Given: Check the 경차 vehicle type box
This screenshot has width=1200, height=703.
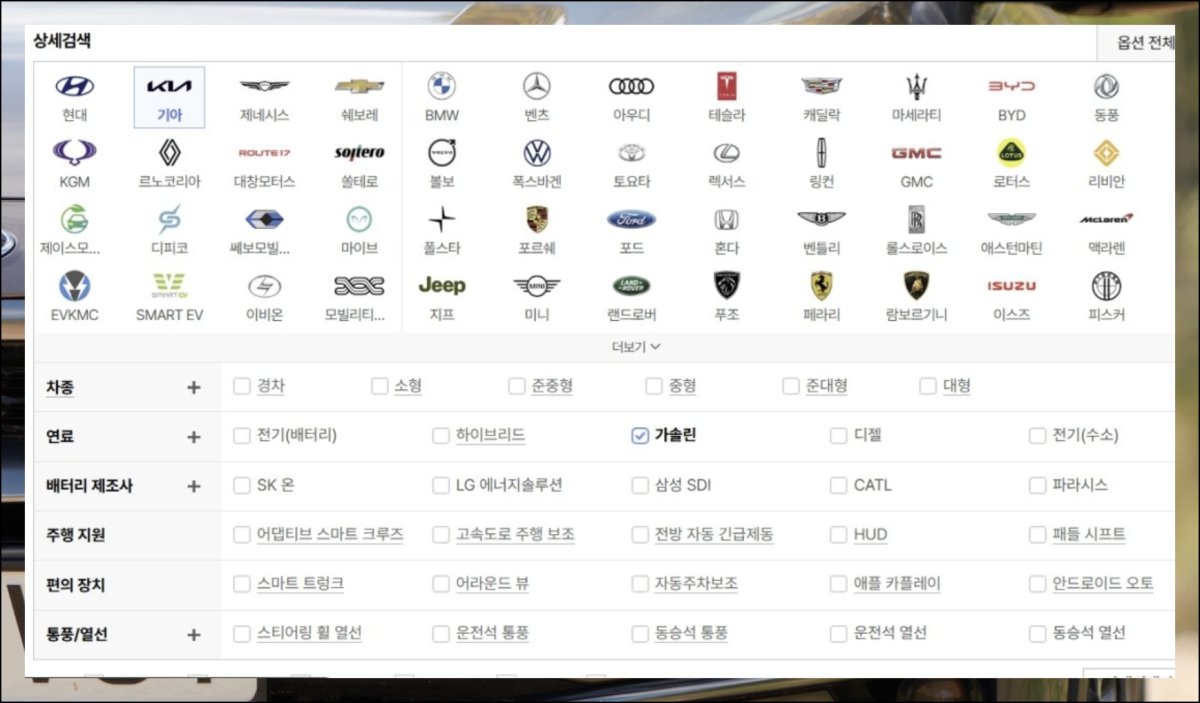Looking at the screenshot, I should click(242, 386).
